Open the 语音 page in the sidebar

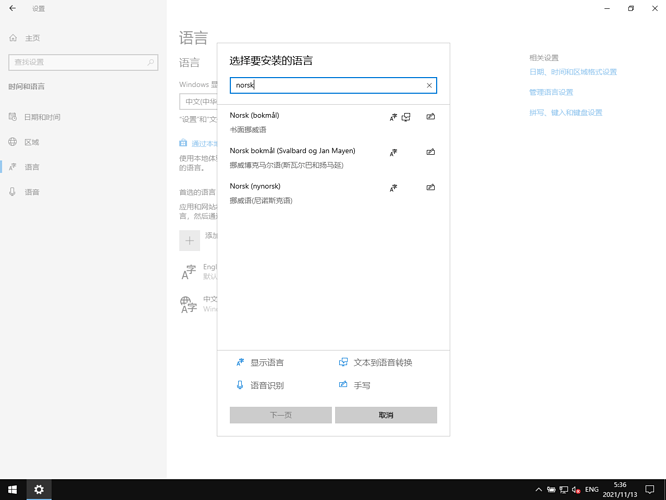click(x=32, y=192)
